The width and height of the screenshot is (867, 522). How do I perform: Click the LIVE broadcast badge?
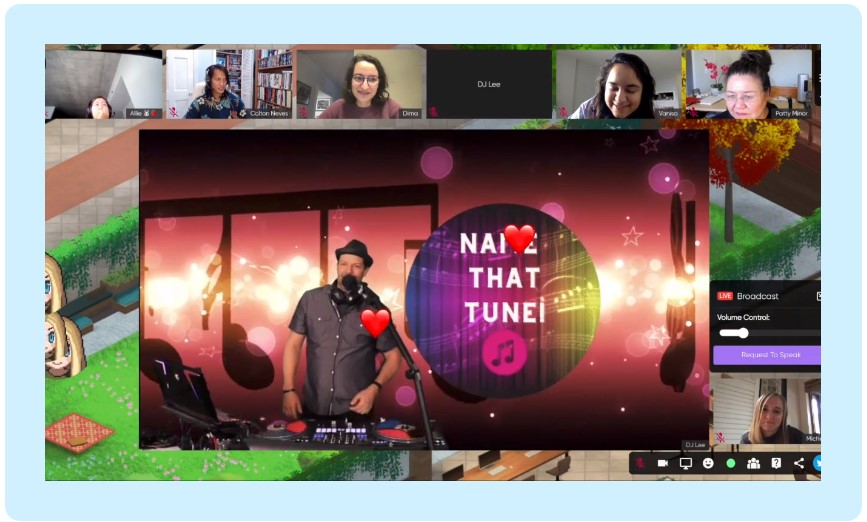(725, 296)
